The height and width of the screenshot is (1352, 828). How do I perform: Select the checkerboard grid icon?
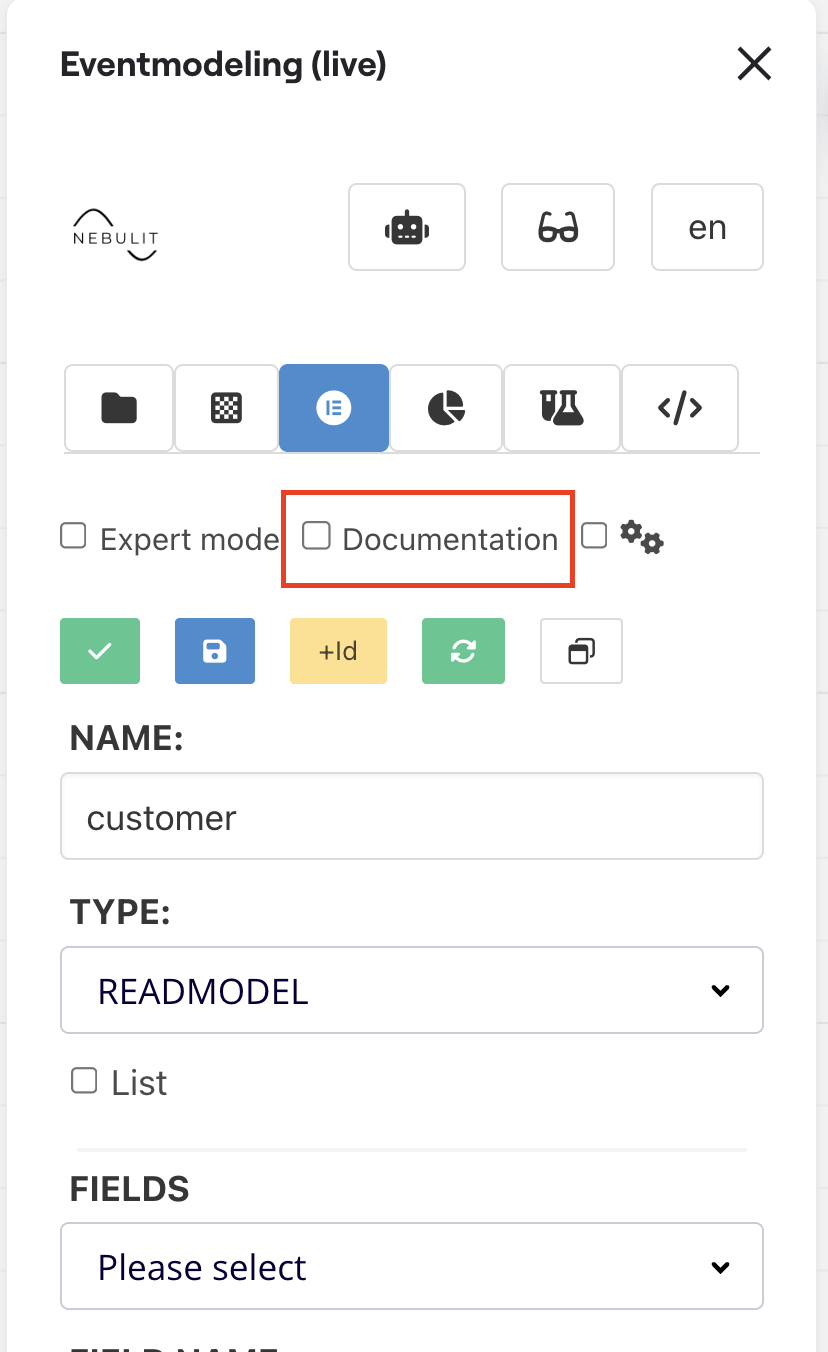pyautogui.click(x=226, y=408)
